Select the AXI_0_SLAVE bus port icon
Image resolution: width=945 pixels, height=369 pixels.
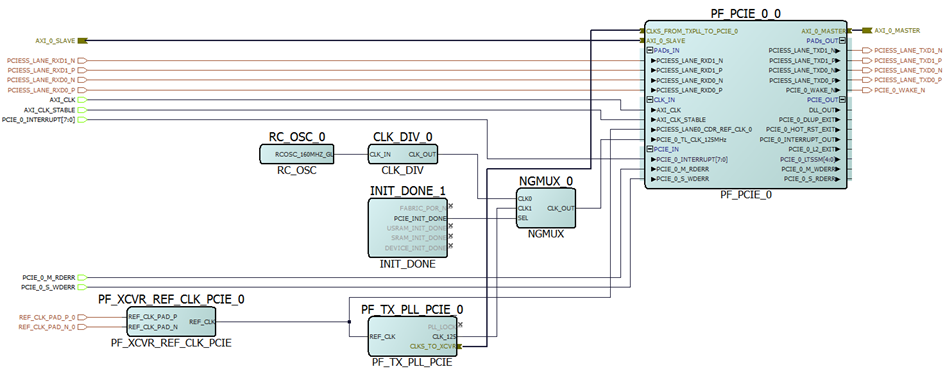[x=83, y=41]
